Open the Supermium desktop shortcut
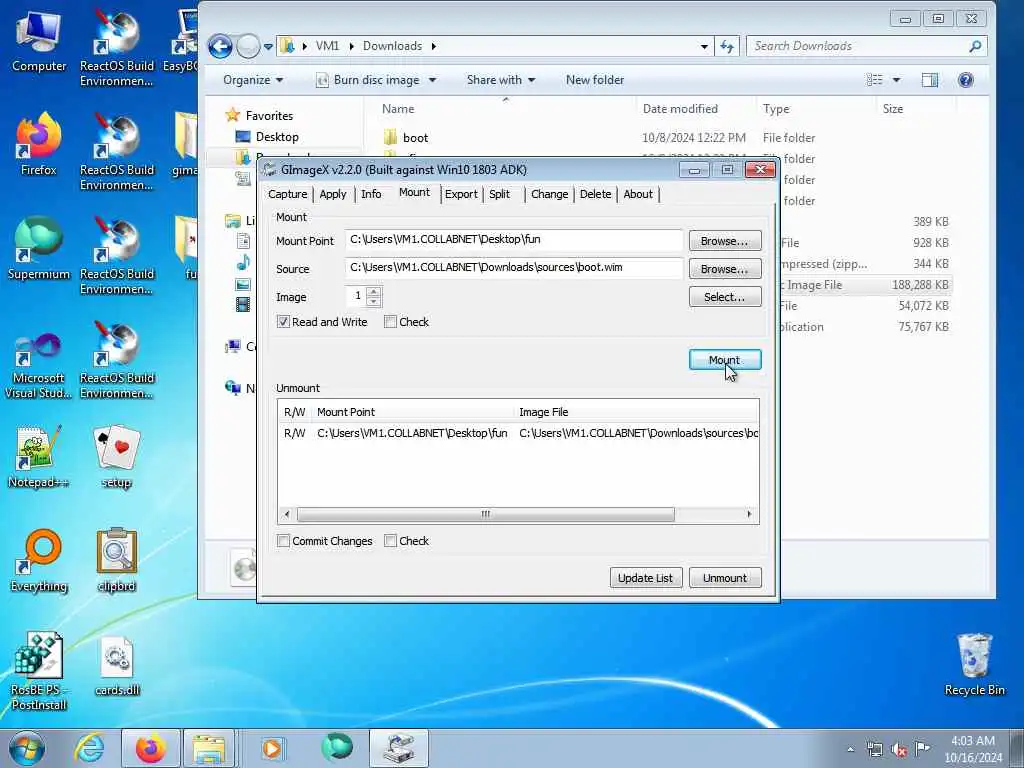Viewport: 1024px width, 768px height. [x=39, y=248]
